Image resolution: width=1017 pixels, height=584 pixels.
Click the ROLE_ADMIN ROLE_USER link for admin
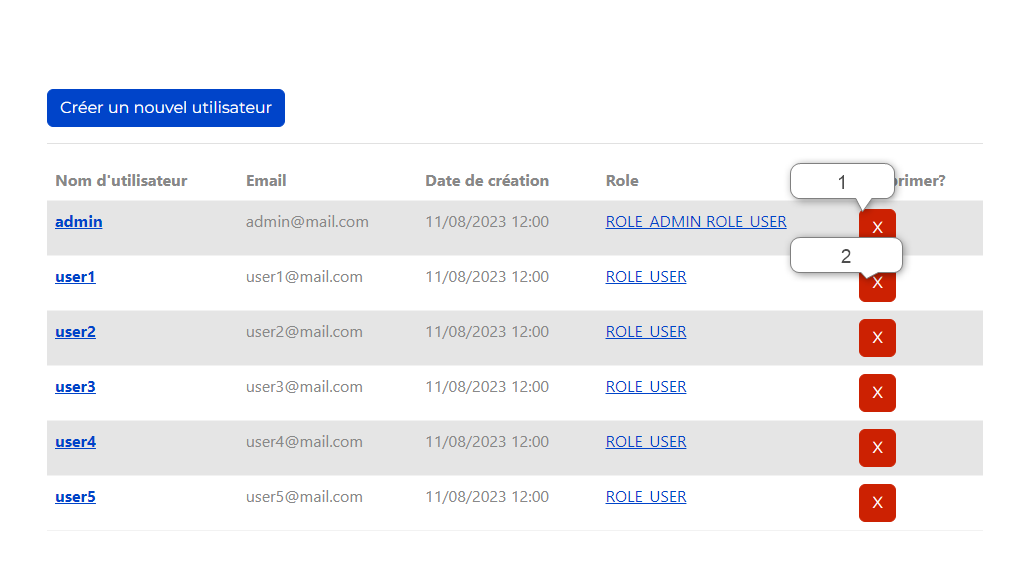696,222
